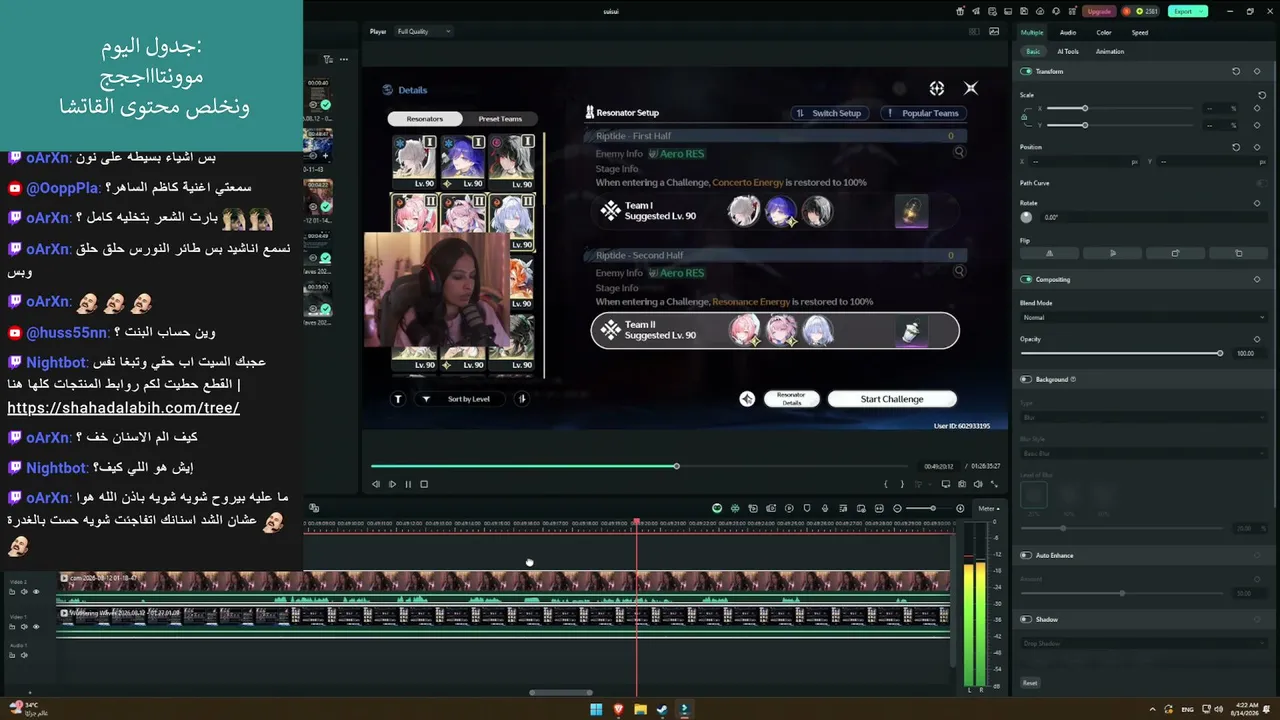Toggle visibility of the Video 1 track
1280x720 pixels.
[x=36, y=627]
